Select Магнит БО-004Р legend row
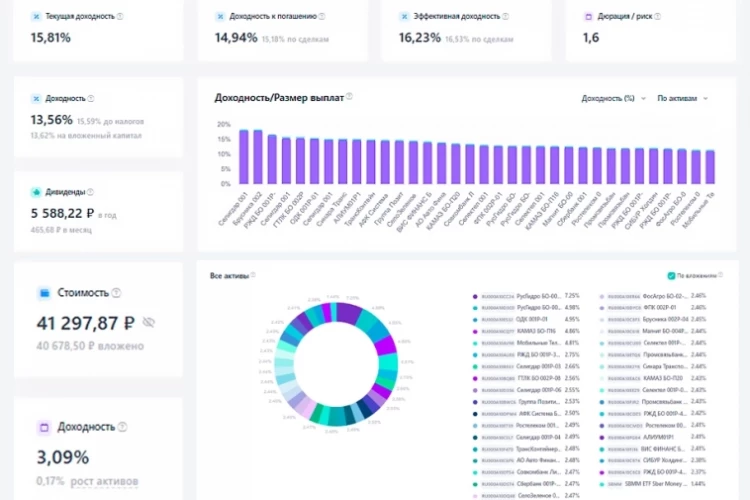Image resolution: width=750 pixels, height=500 pixels. [x=653, y=332]
